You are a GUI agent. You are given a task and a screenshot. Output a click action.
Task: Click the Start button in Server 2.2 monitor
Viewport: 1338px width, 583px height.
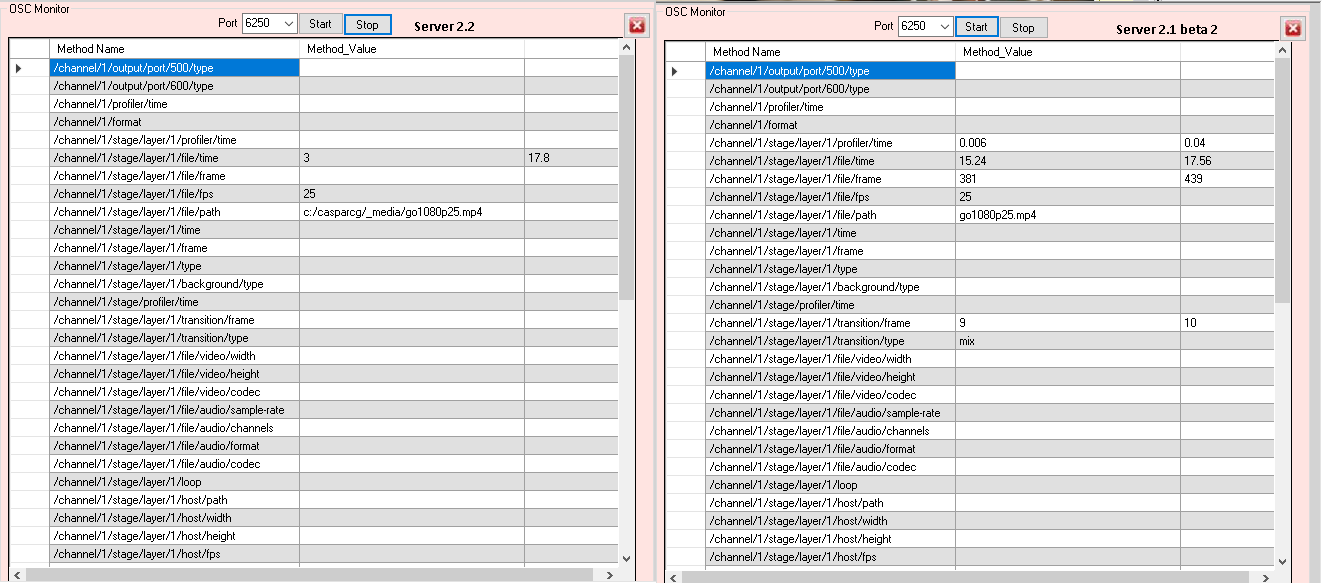point(320,24)
